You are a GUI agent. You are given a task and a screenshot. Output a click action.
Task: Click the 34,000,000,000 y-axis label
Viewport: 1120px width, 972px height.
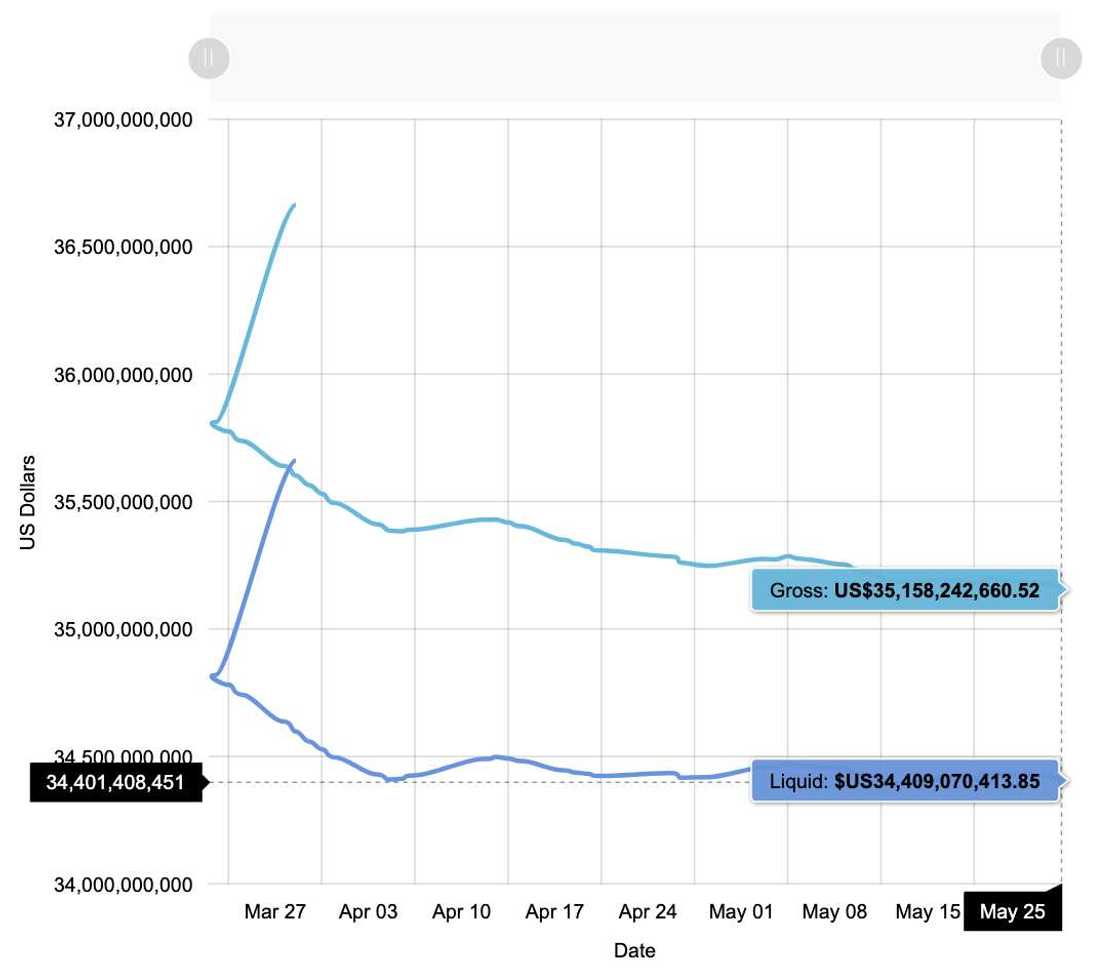point(123,884)
